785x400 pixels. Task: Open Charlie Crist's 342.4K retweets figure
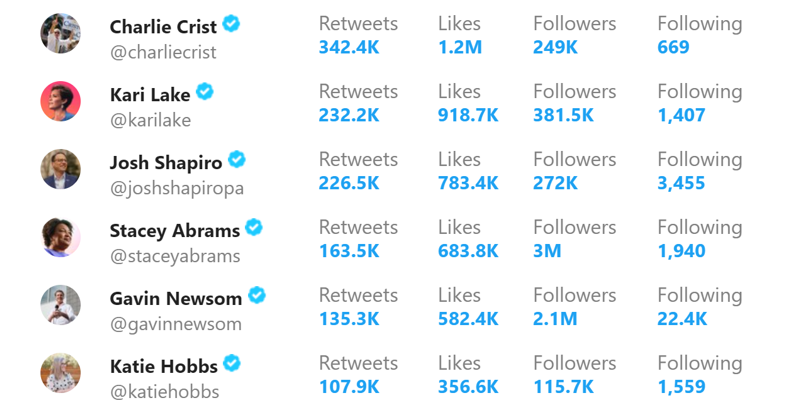pyautogui.click(x=349, y=47)
